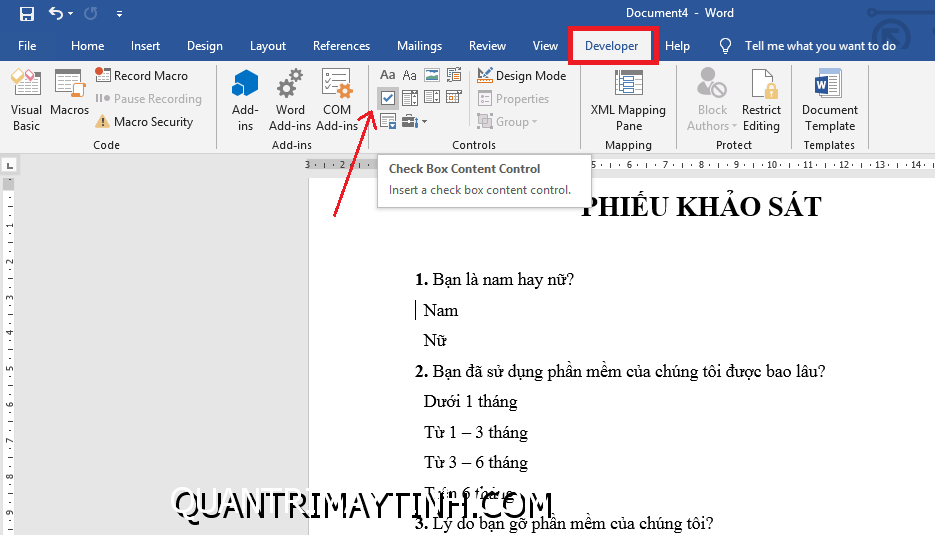Click the Redo button in Quick Access Toolbar
Image resolution: width=935 pixels, height=535 pixels.
coord(91,13)
